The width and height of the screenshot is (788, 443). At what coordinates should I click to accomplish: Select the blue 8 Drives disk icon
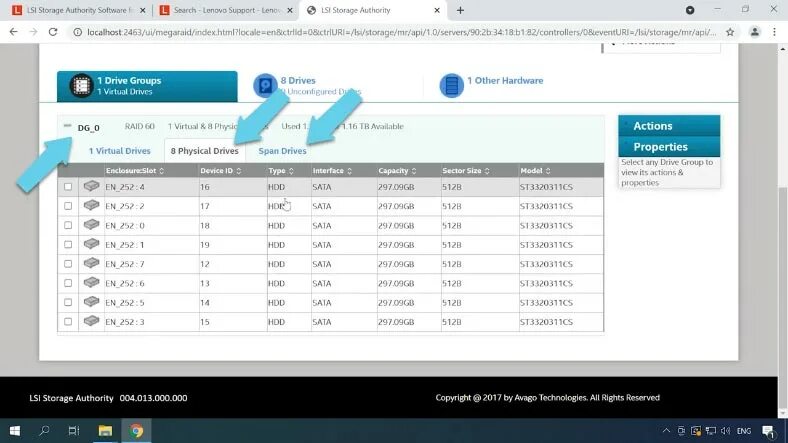pyautogui.click(x=265, y=85)
